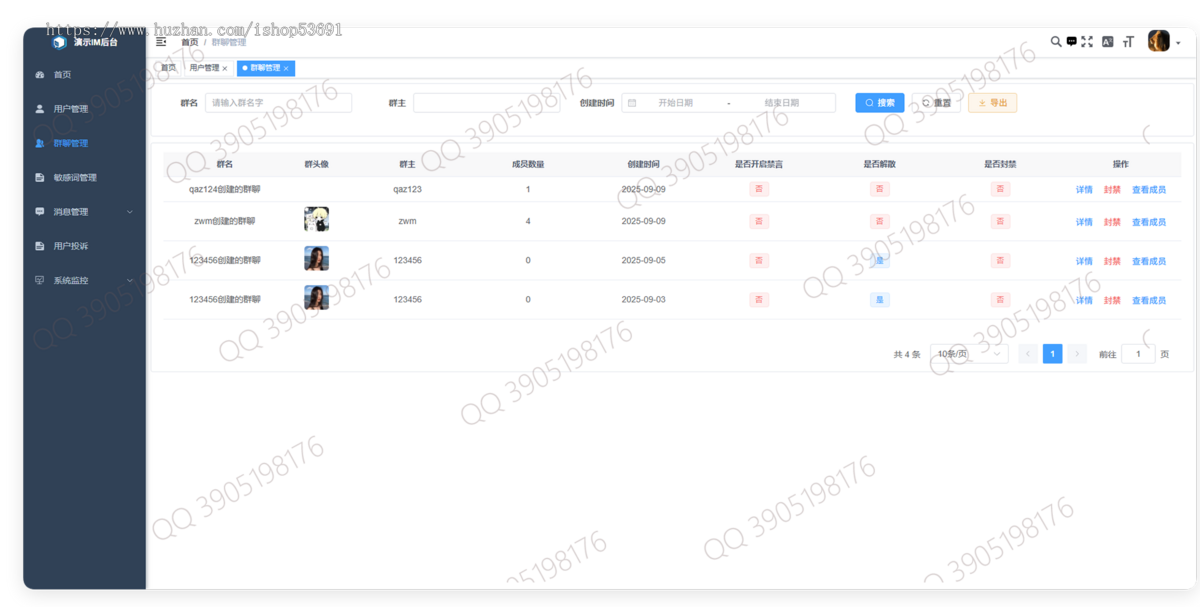Switch to the 首页 page tab

coord(166,68)
